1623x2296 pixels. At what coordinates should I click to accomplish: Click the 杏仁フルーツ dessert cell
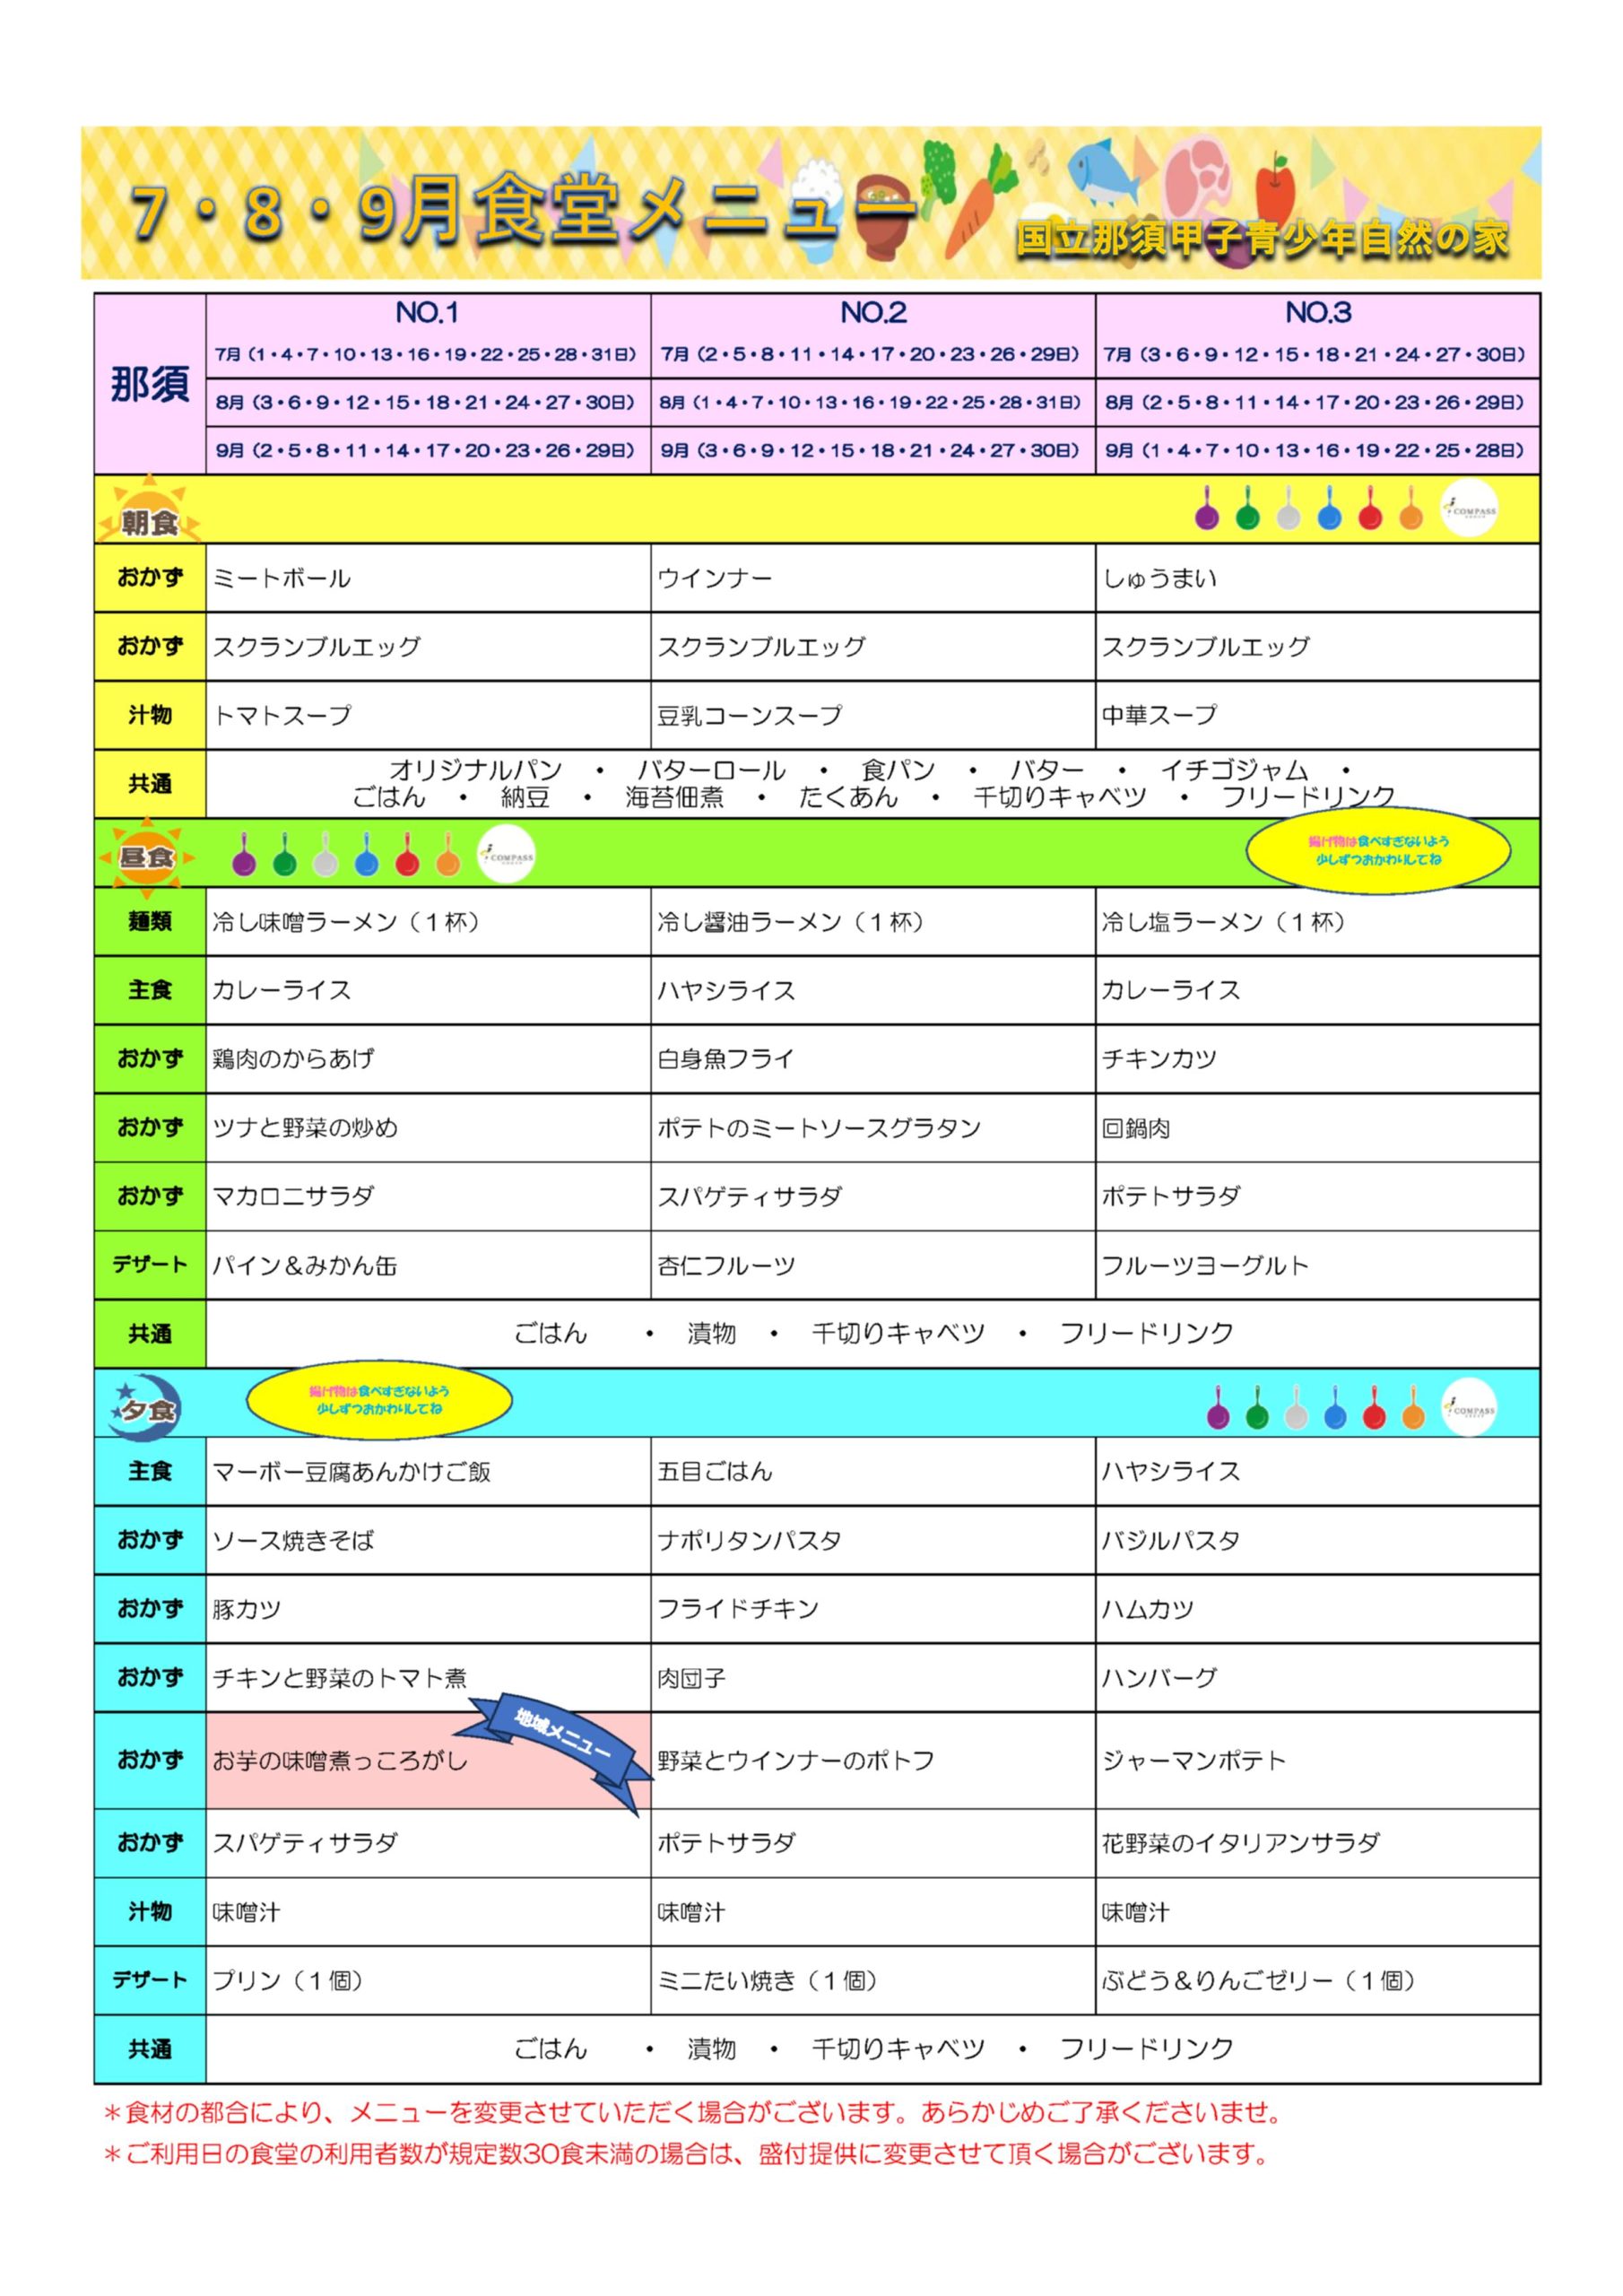pyautogui.click(x=873, y=1266)
